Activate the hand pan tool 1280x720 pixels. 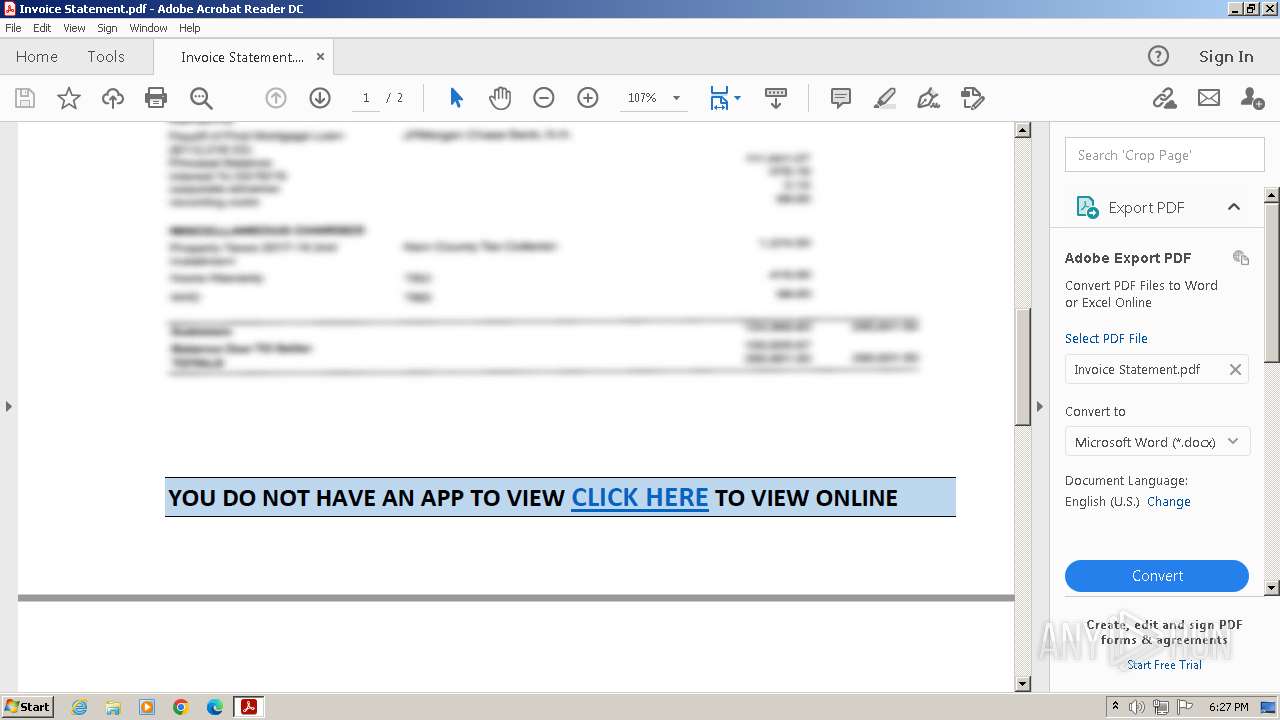pos(500,98)
